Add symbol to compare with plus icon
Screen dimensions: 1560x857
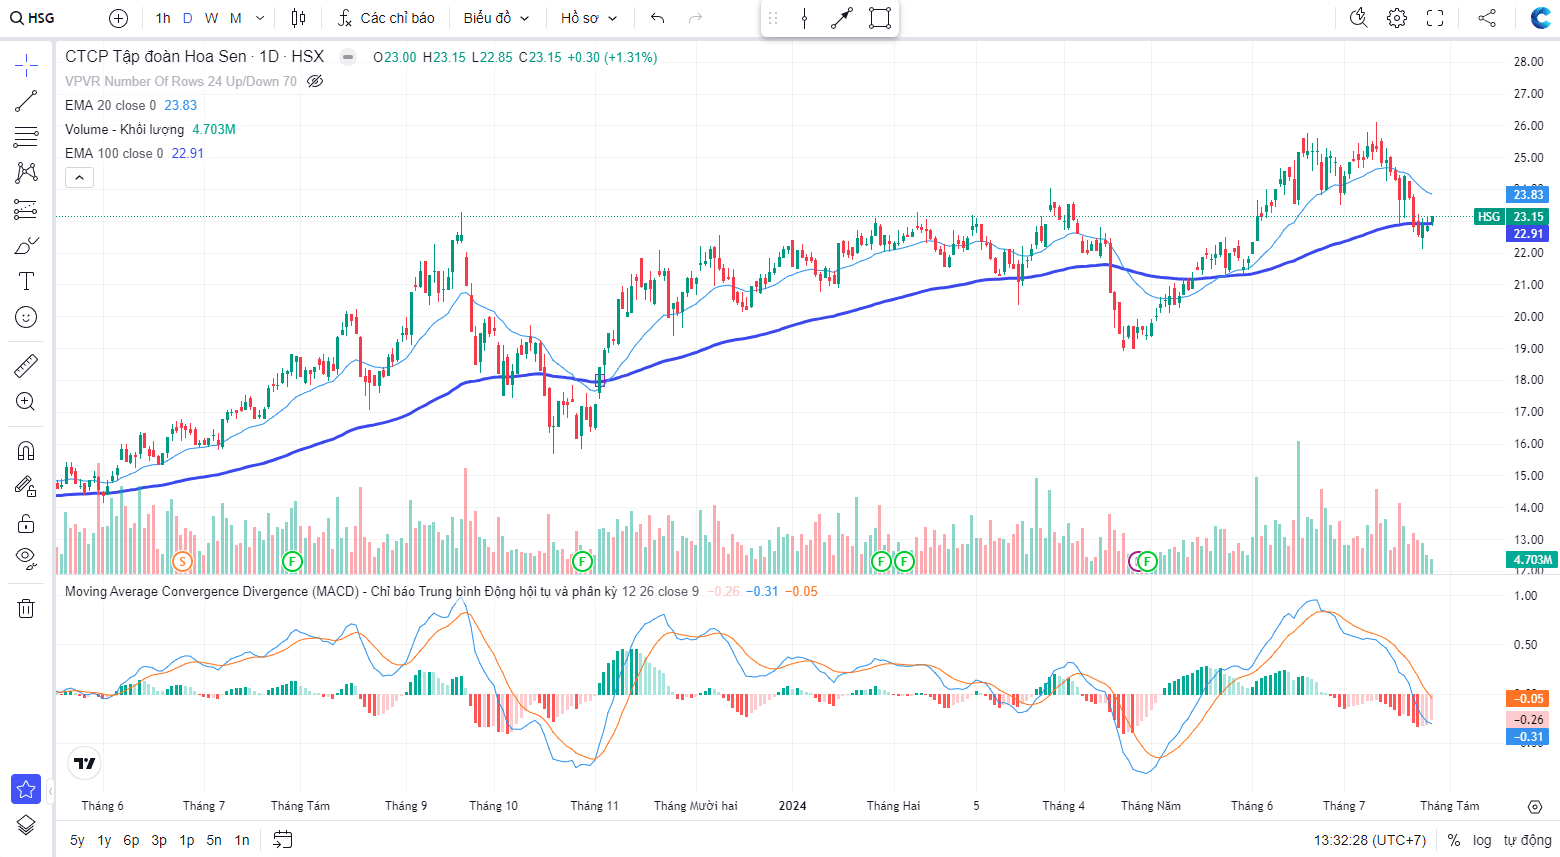pyautogui.click(x=118, y=18)
